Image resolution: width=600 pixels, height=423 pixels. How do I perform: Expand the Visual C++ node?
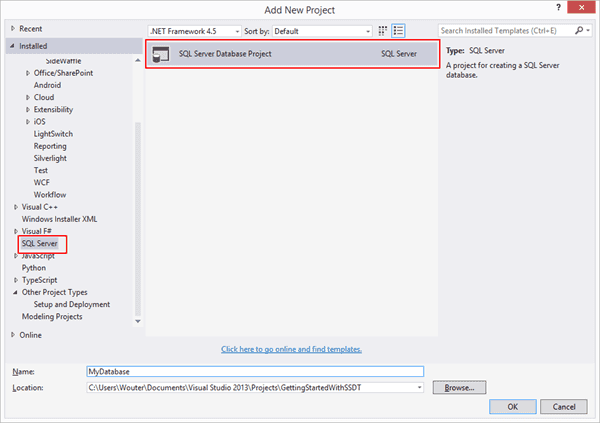pos(16,207)
